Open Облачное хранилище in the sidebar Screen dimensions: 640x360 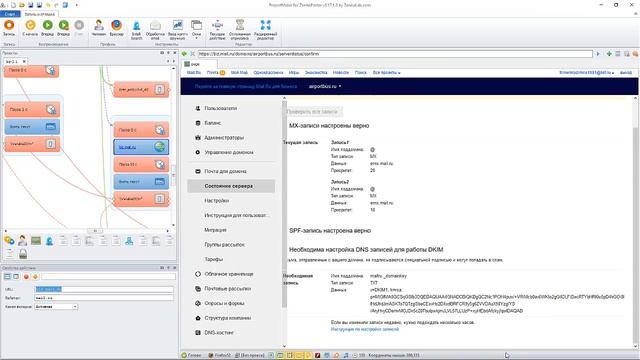pos(229,274)
